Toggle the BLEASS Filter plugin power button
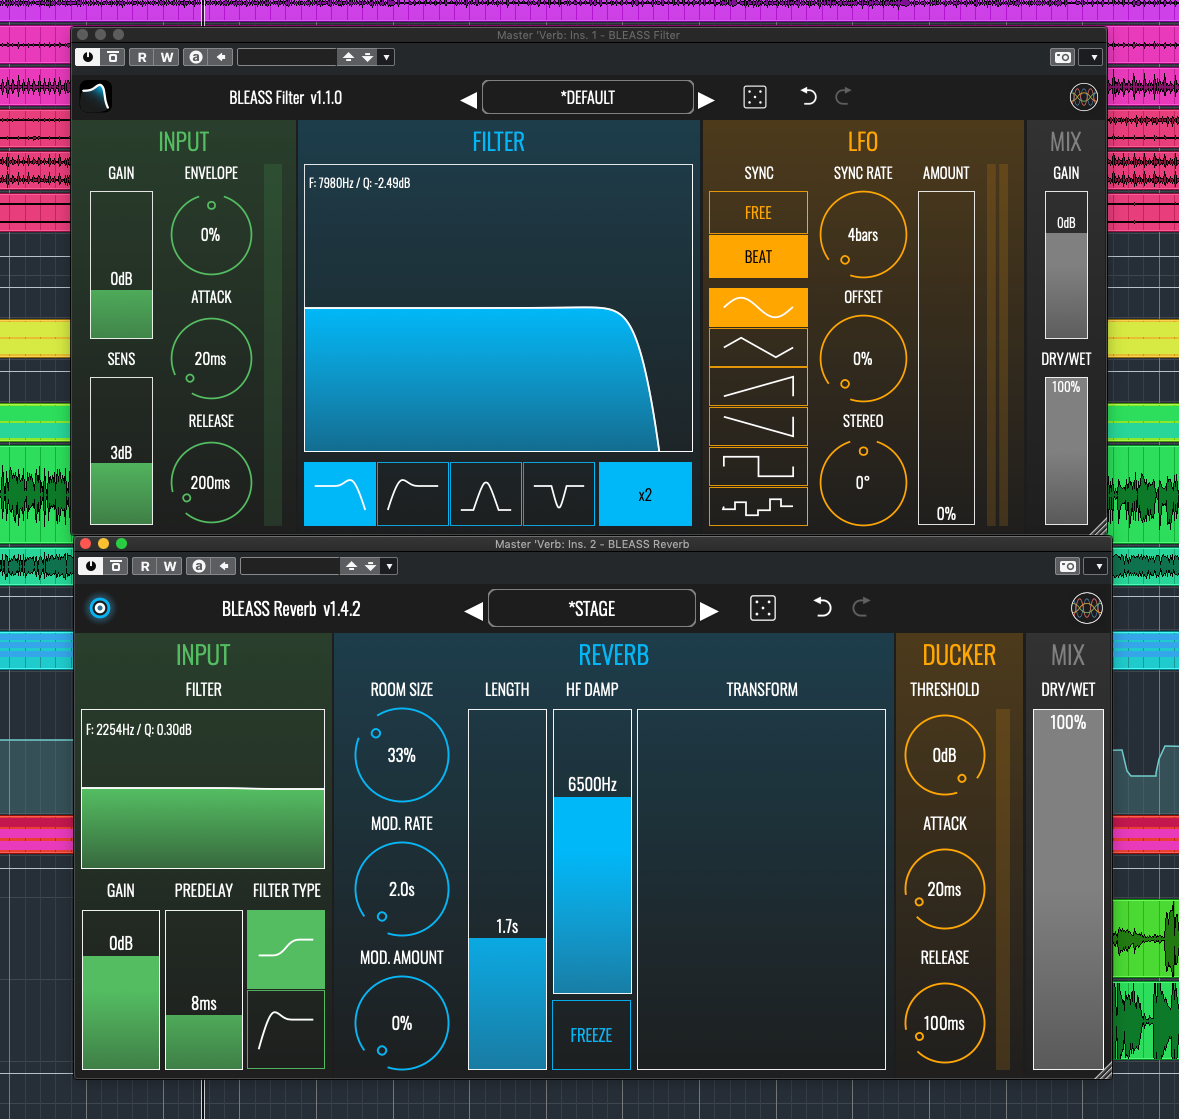Image resolution: width=1179 pixels, height=1119 pixels. coord(88,57)
